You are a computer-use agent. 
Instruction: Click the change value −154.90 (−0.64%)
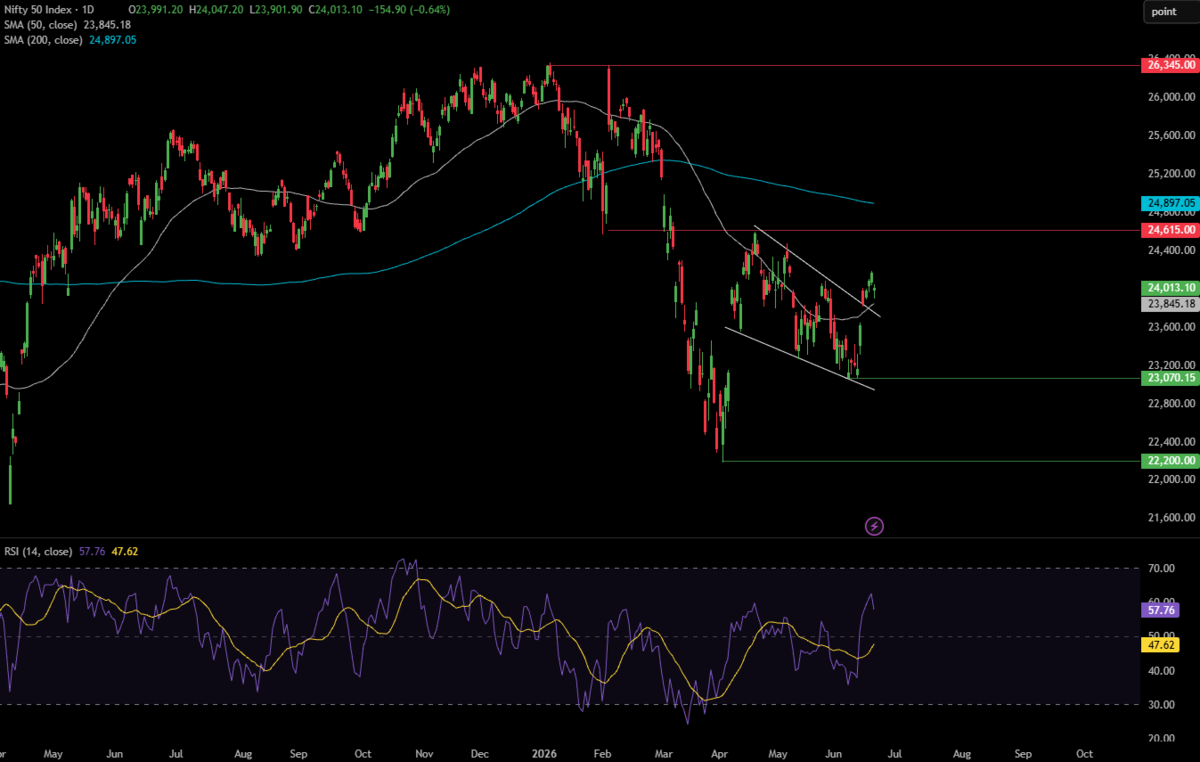[x=408, y=10]
